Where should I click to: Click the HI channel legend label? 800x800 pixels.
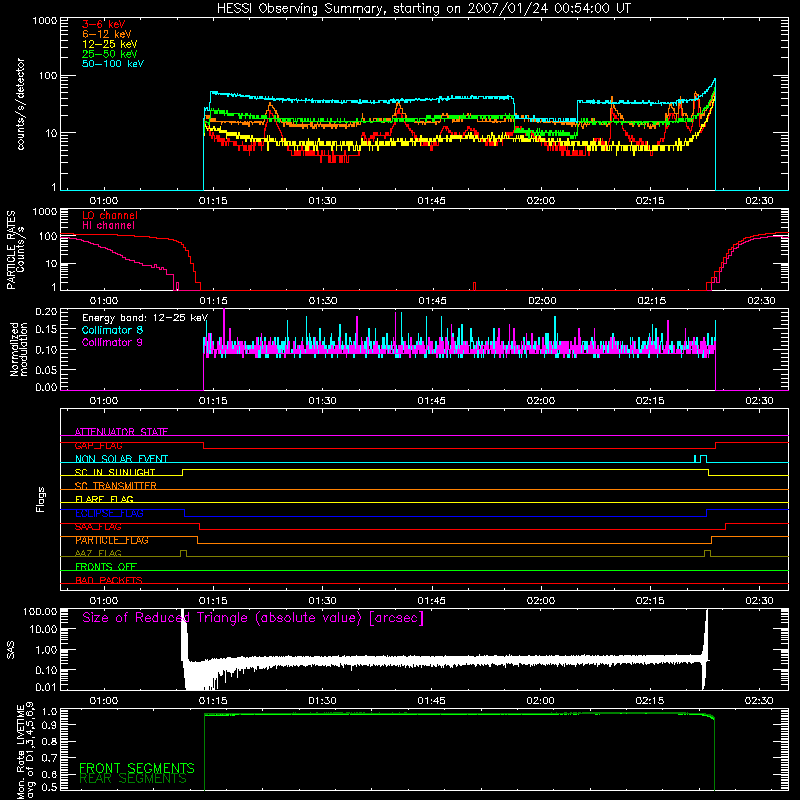point(108,226)
